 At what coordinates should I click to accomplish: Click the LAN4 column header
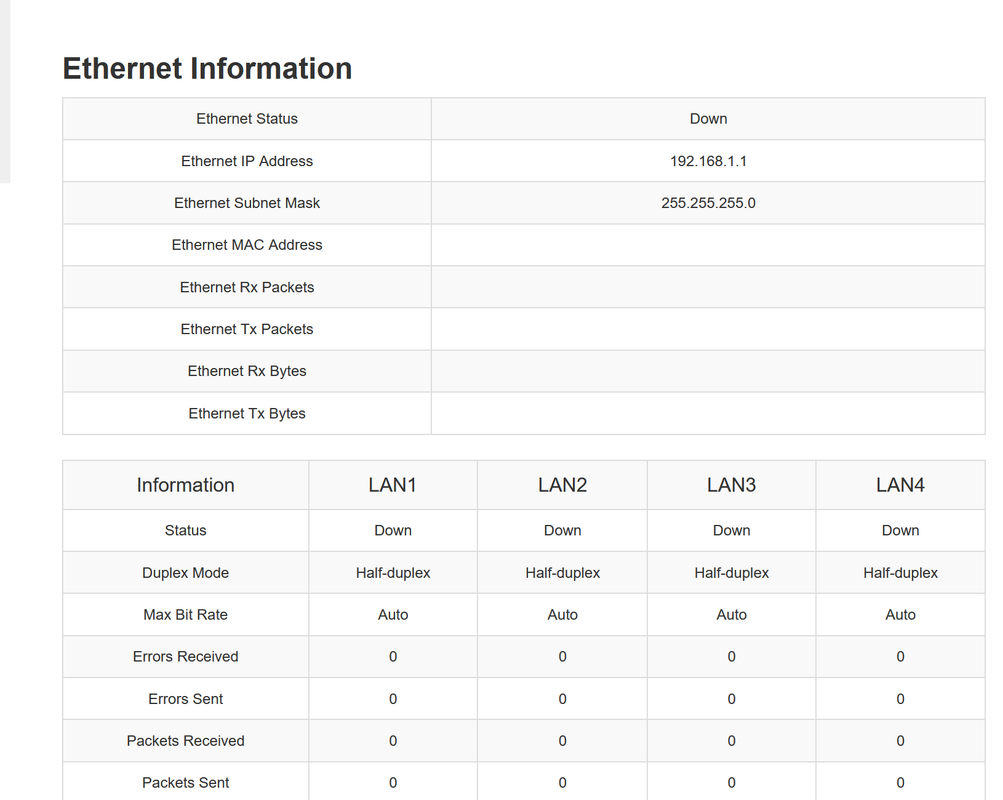click(900, 485)
